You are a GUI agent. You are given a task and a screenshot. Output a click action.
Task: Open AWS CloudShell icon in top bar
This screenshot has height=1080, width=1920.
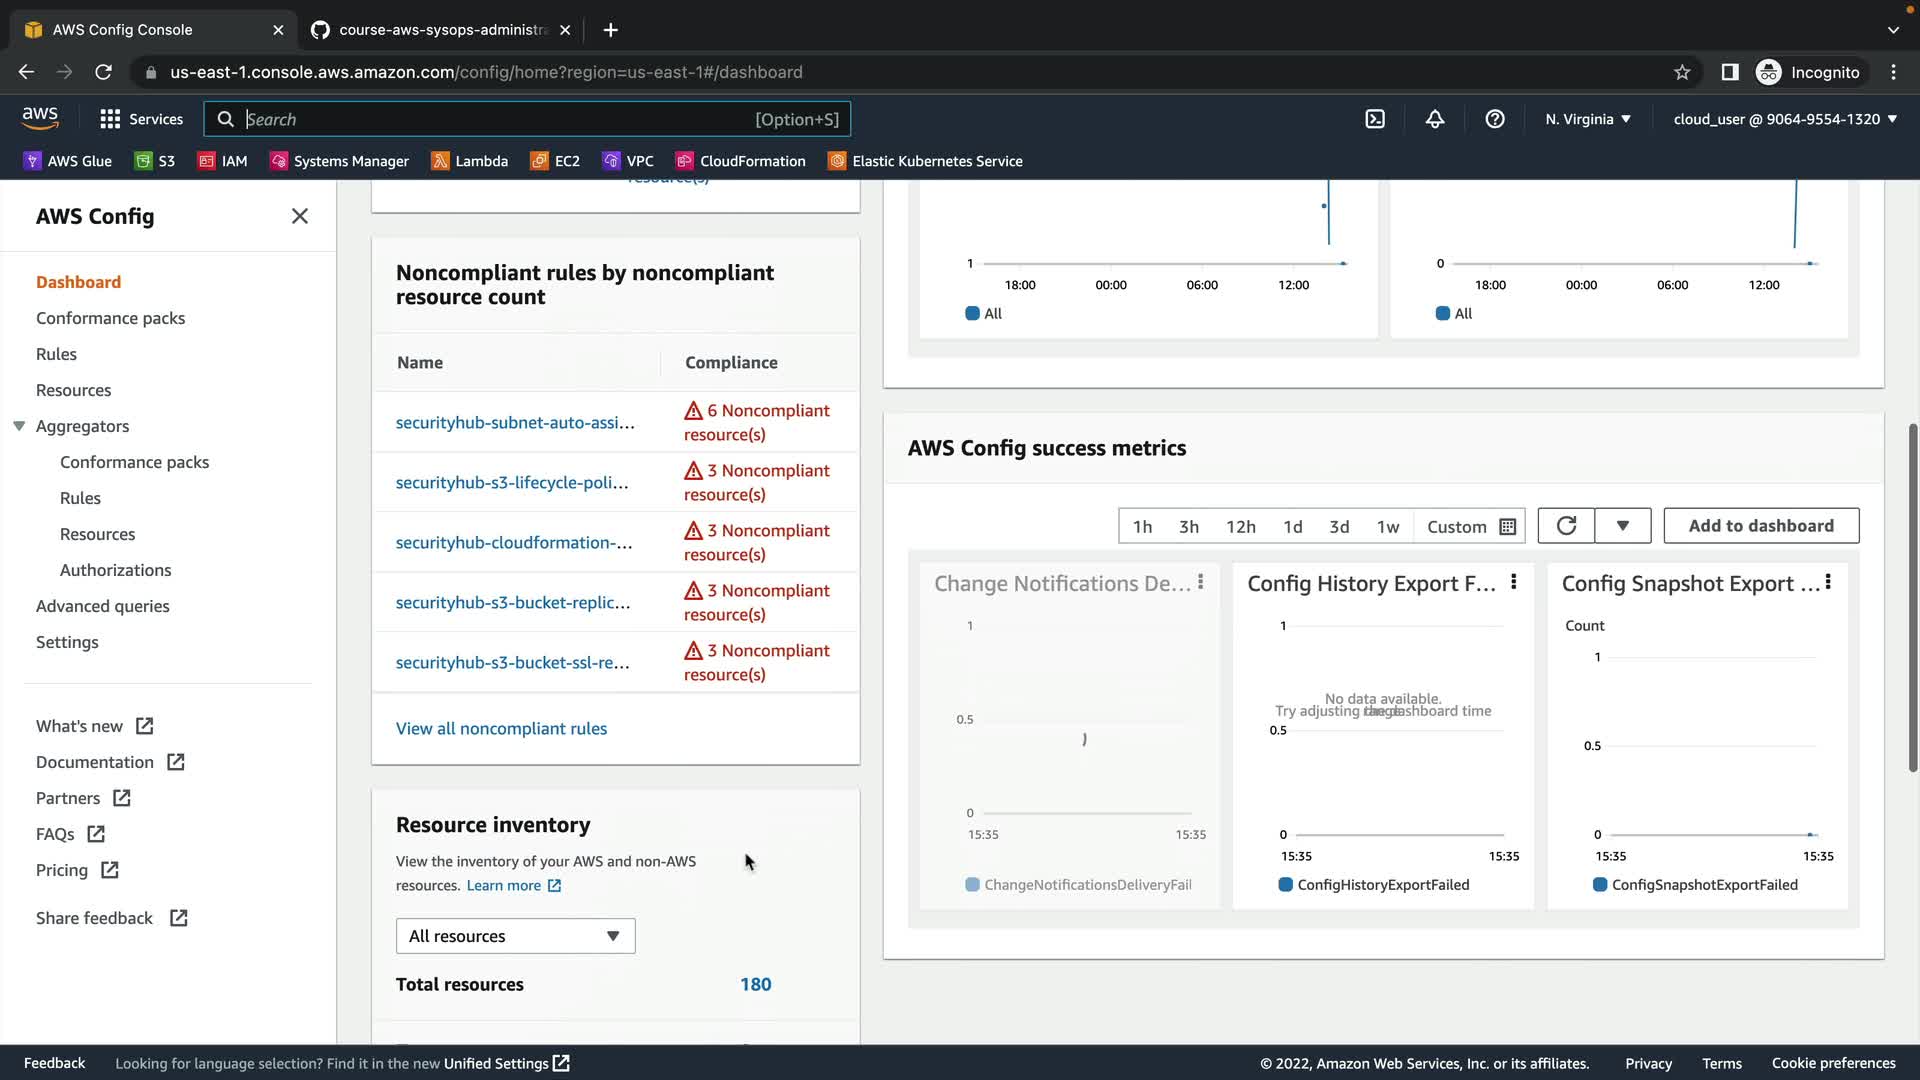point(1375,119)
